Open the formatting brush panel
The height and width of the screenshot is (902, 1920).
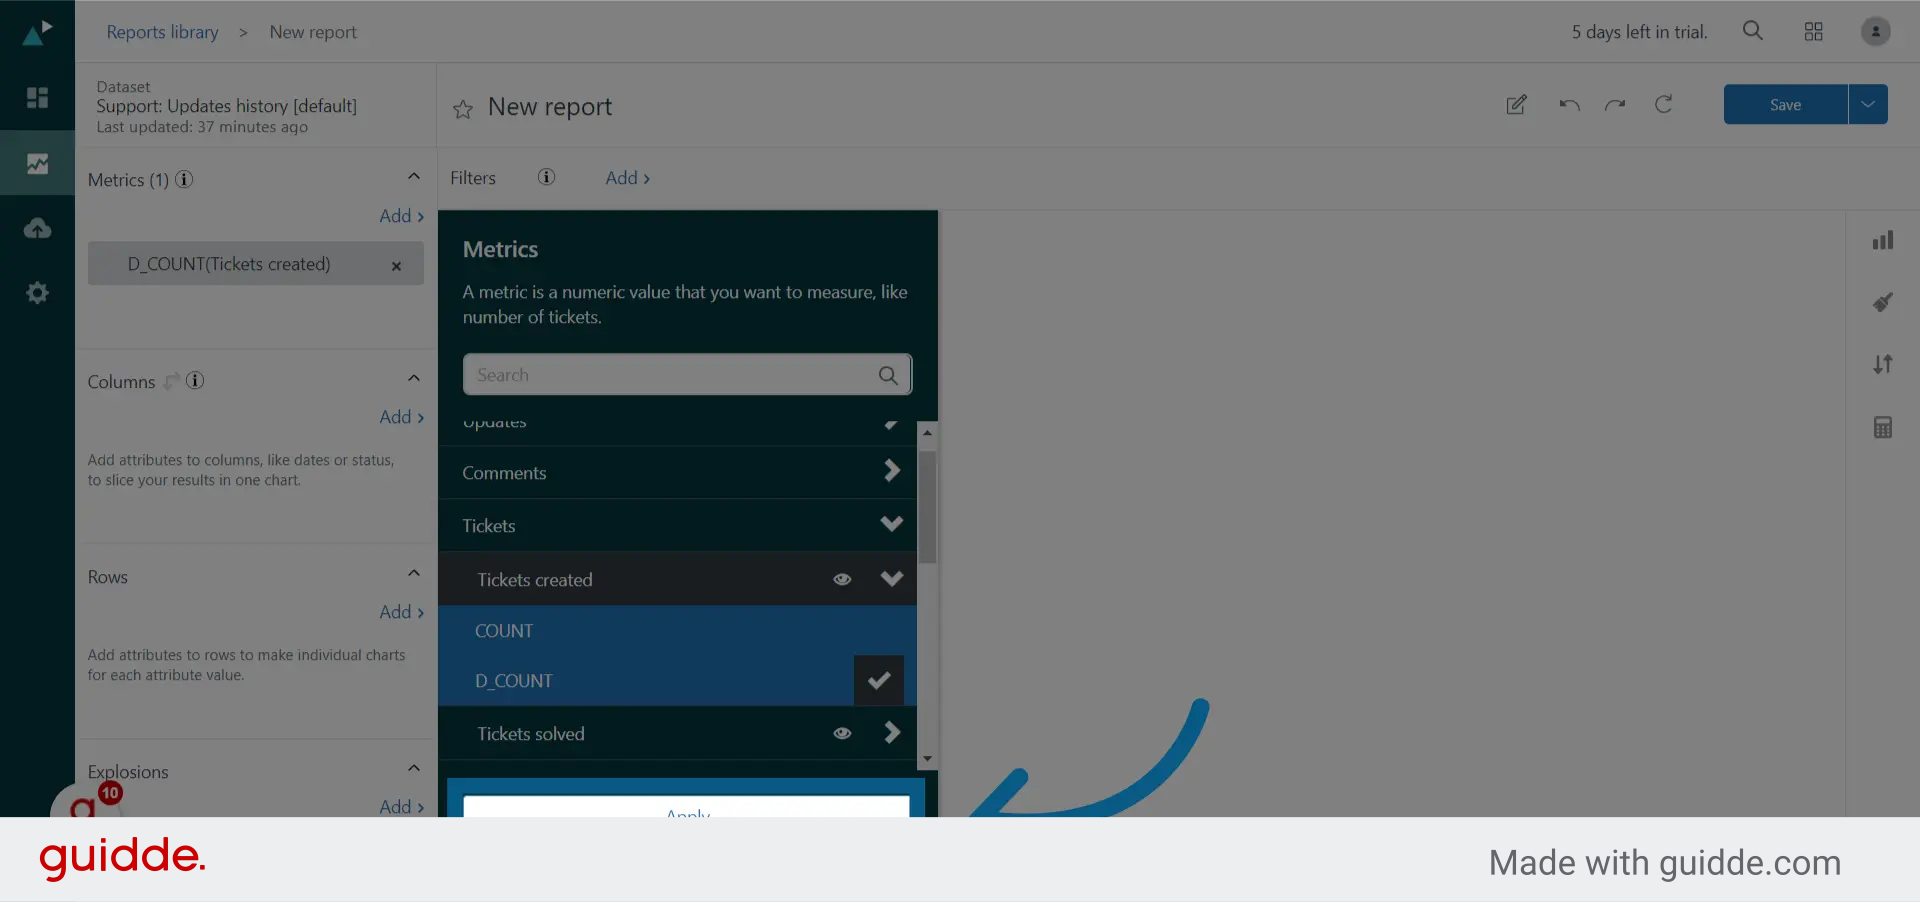1883,302
